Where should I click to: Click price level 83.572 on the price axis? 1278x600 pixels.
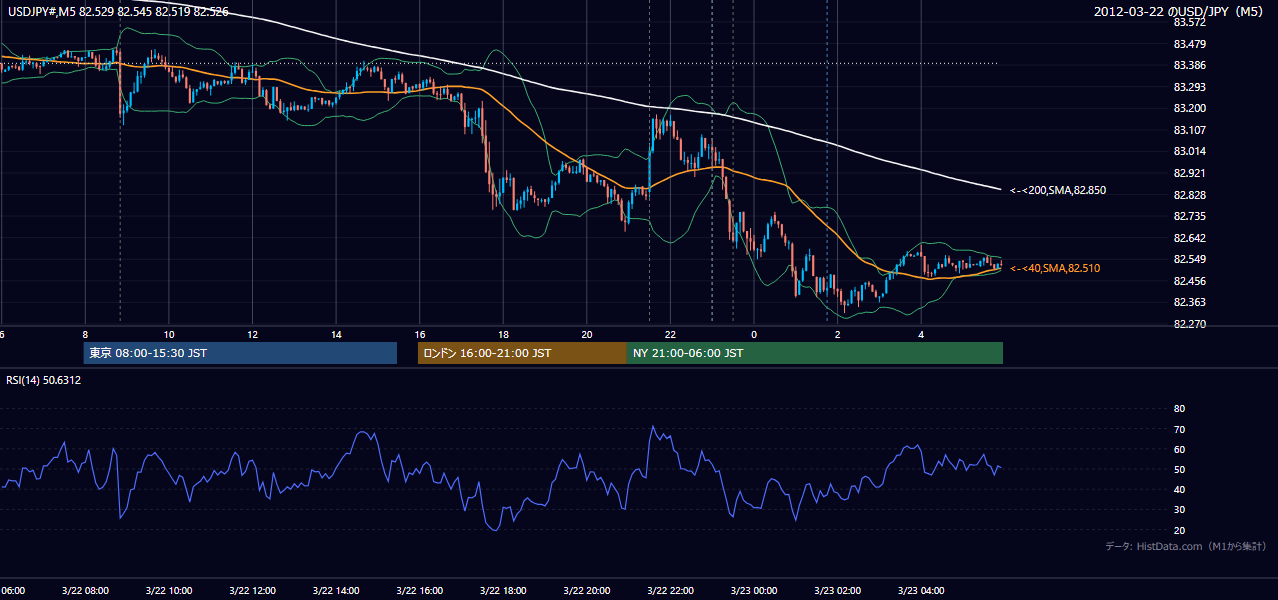(x=1189, y=22)
